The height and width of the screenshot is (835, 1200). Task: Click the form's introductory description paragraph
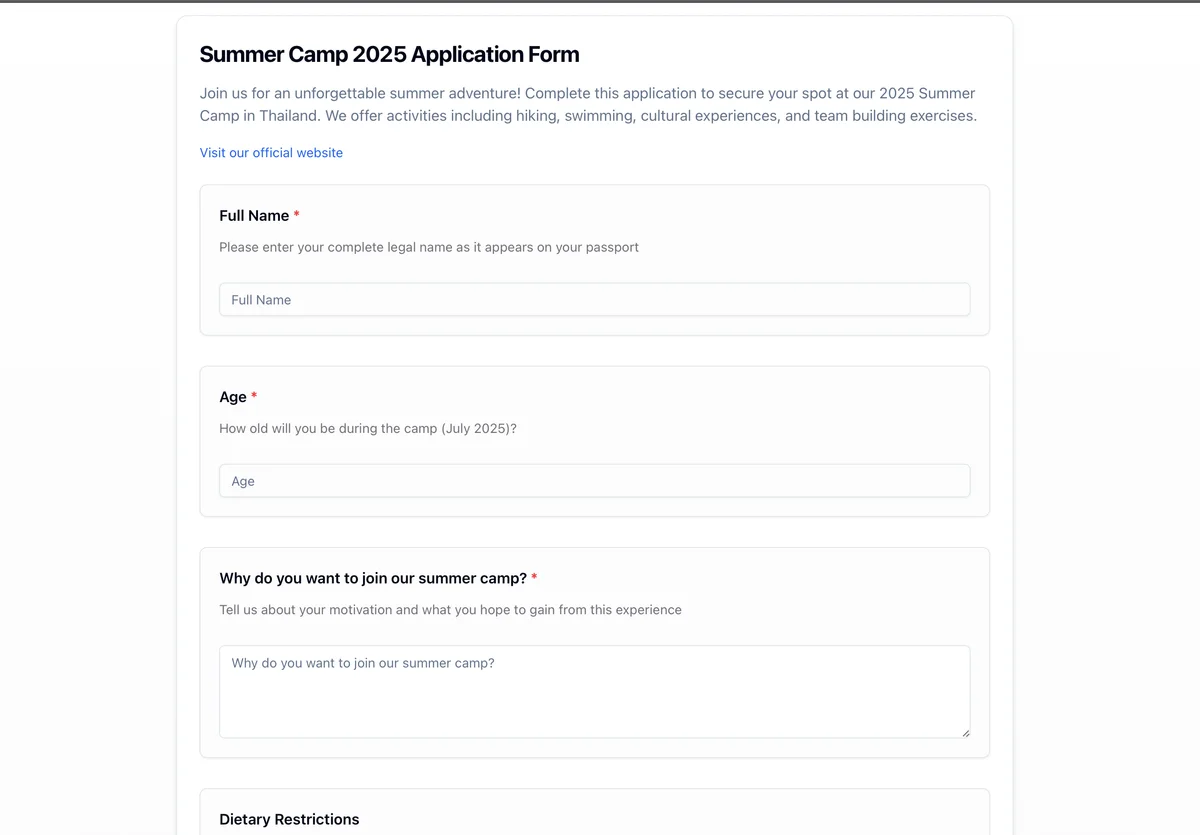588,104
